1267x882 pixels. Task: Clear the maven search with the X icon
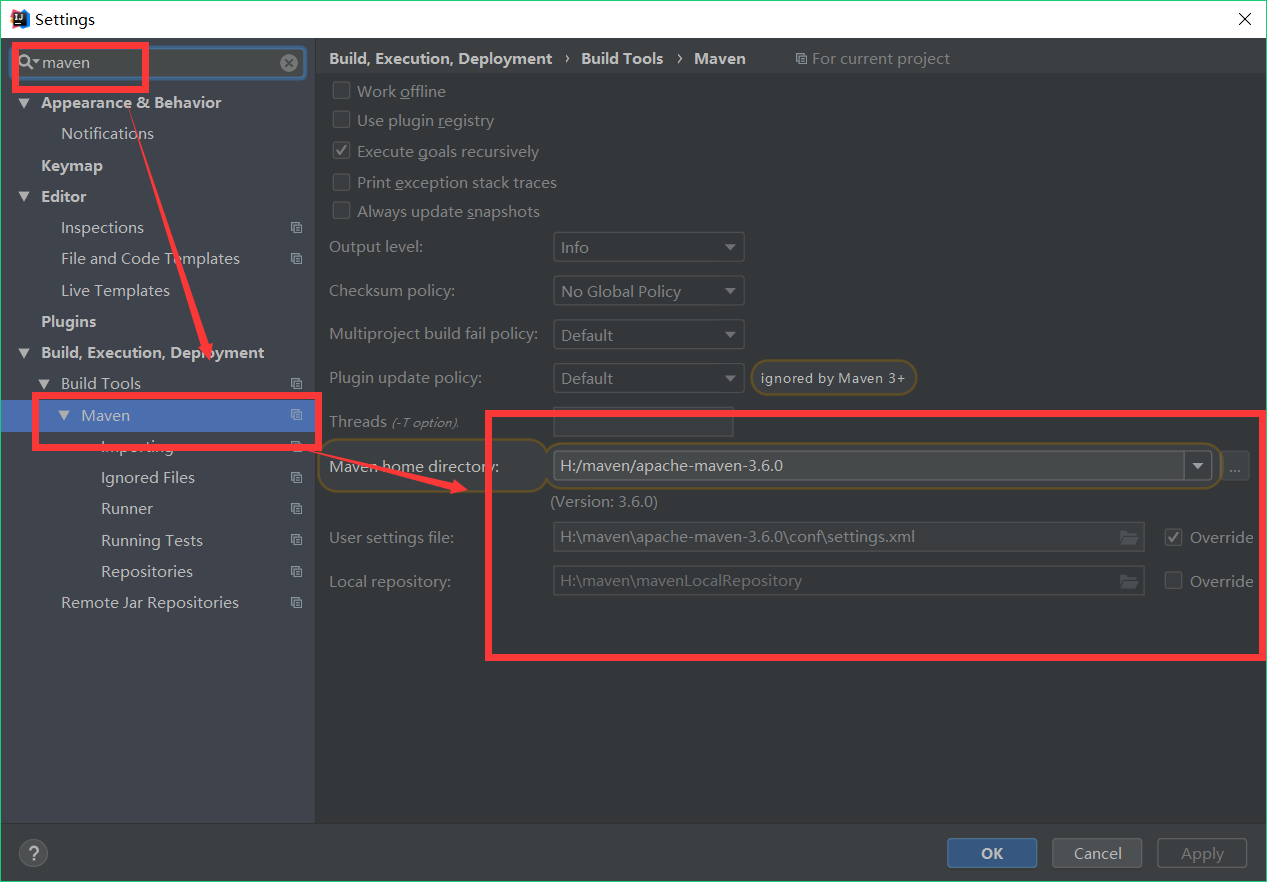click(x=289, y=63)
